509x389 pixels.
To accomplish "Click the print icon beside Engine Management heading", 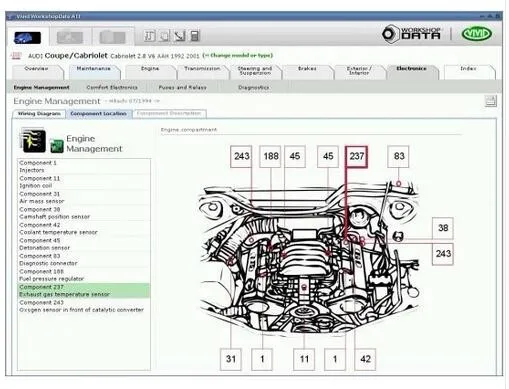I will pos(490,101).
